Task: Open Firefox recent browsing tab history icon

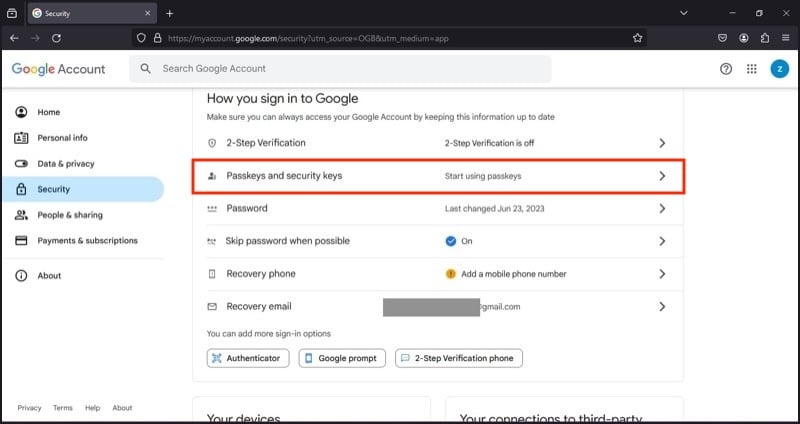Action: pyautogui.click(x=12, y=13)
